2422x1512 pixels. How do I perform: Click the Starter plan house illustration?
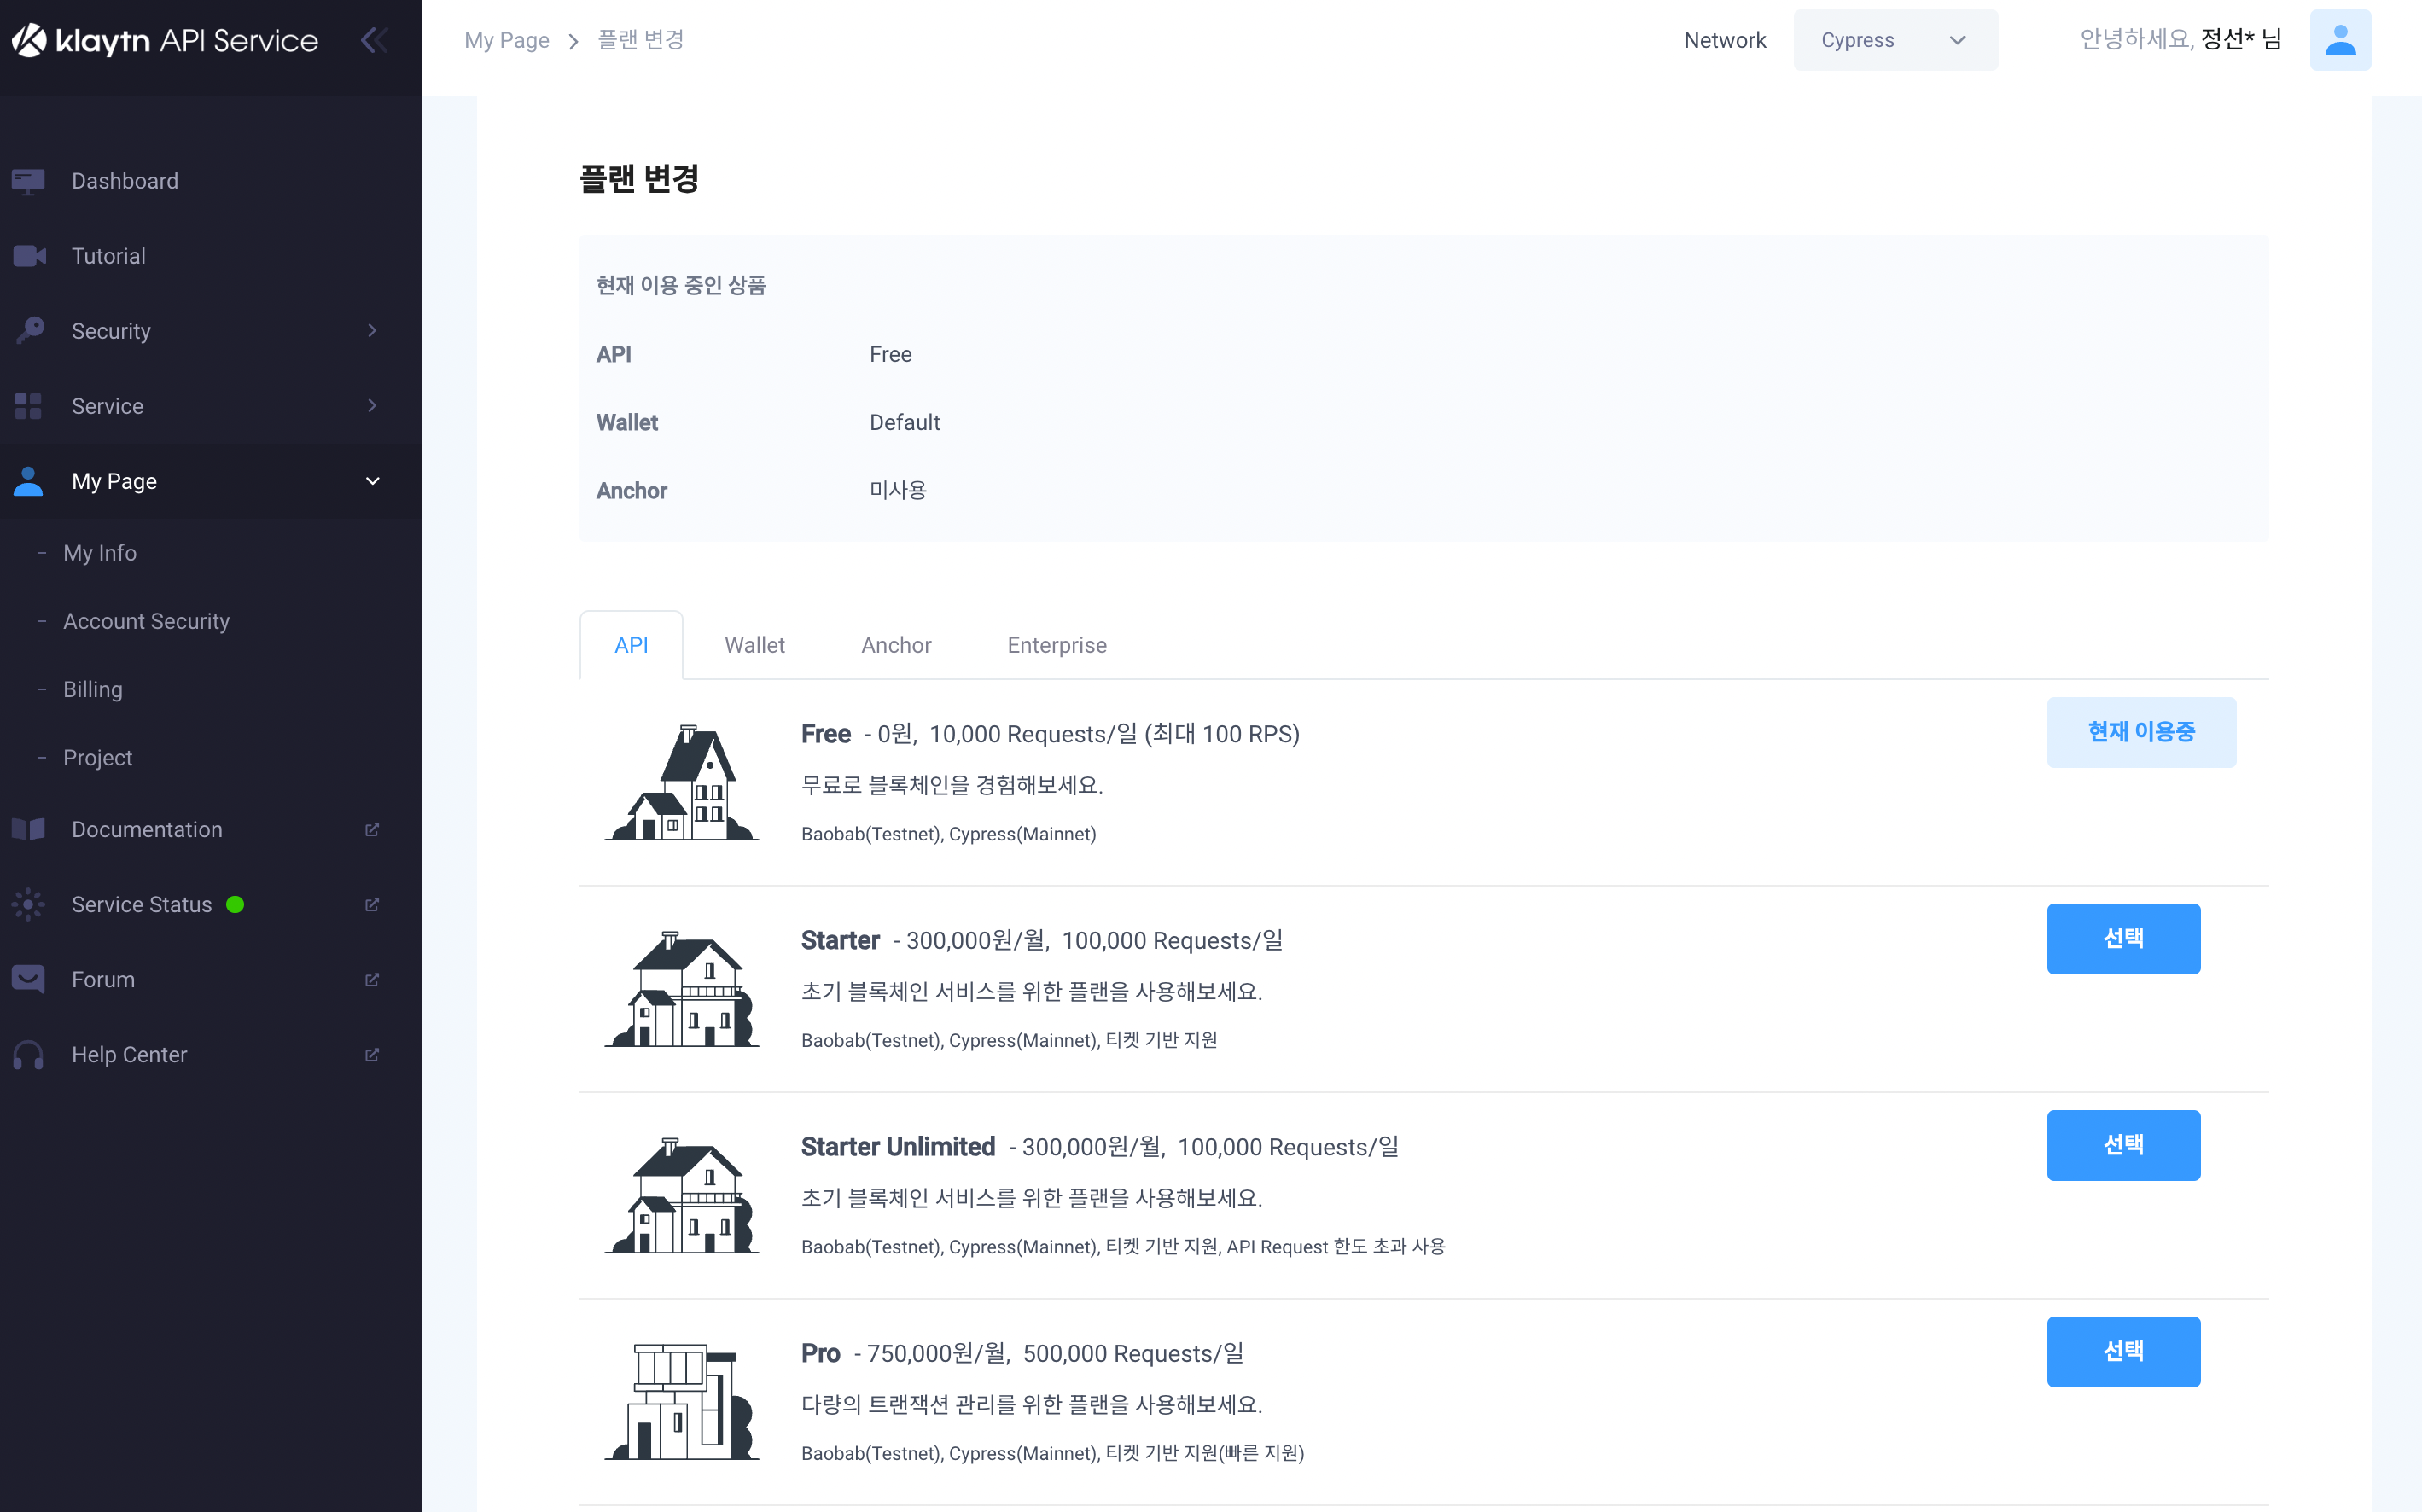682,989
